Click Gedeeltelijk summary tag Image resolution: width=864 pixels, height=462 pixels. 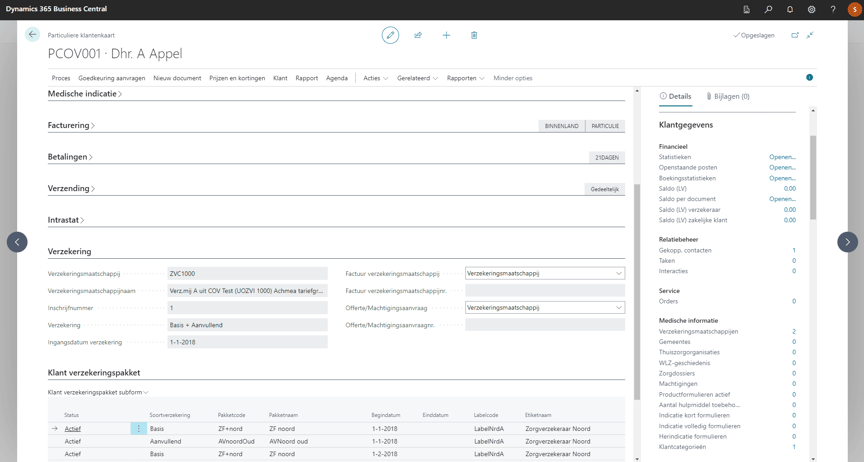pyautogui.click(x=604, y=189)
